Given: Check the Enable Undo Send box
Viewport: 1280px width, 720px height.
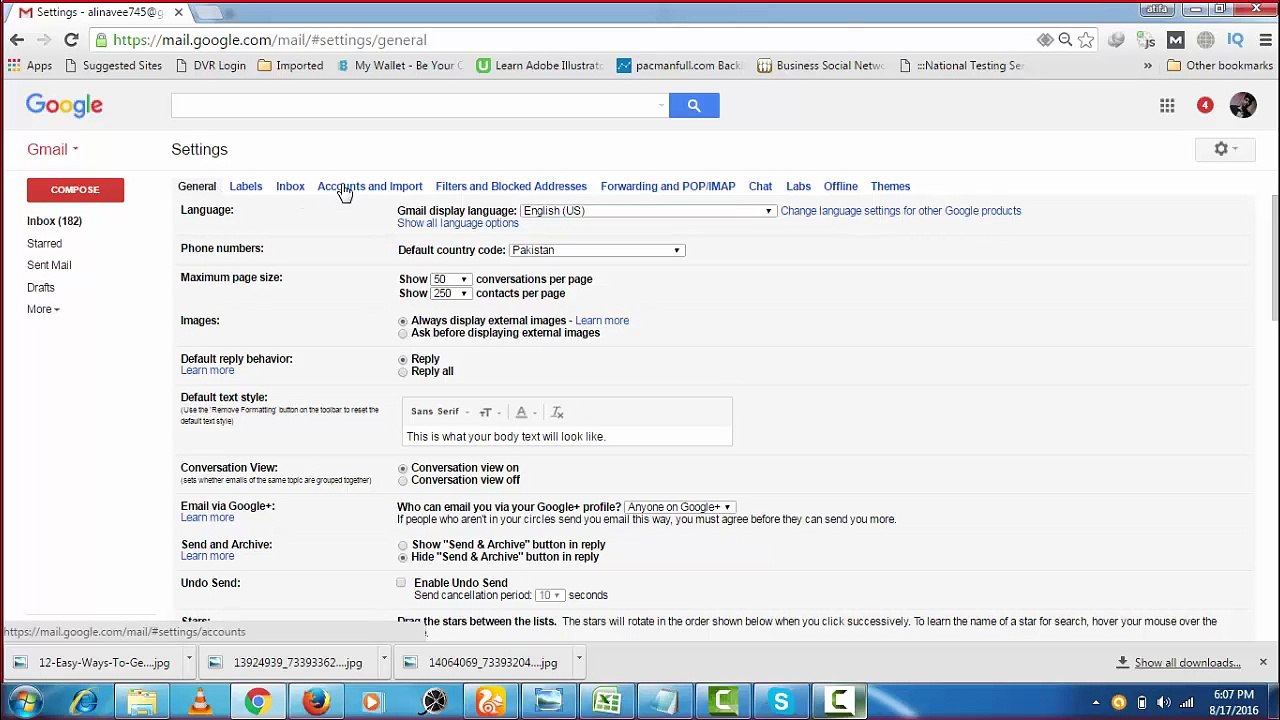Looking at the screenshot, I should pyautogui.click(x=401, y=583).
